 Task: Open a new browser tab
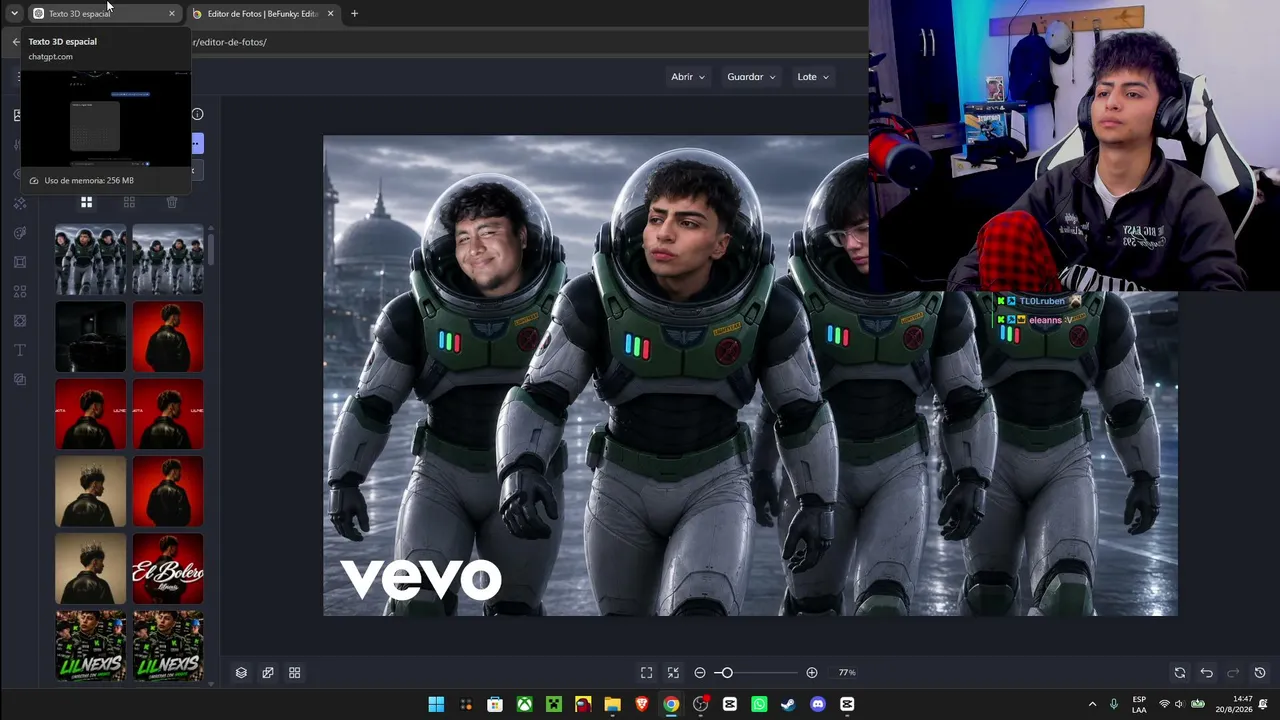[354, 13]
